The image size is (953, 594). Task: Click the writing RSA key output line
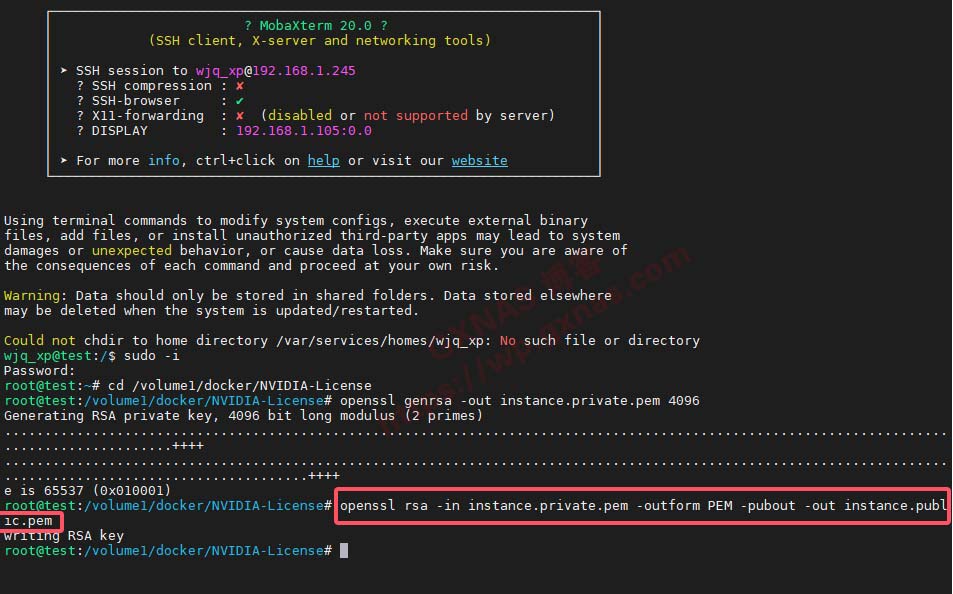[64, 536]
